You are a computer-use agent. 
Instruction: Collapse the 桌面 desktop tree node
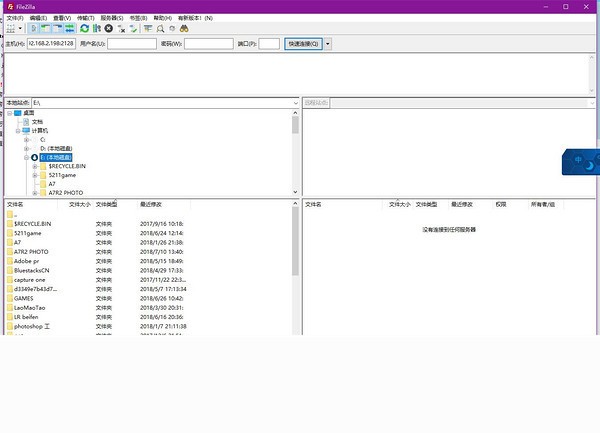(x=10, y=113)
